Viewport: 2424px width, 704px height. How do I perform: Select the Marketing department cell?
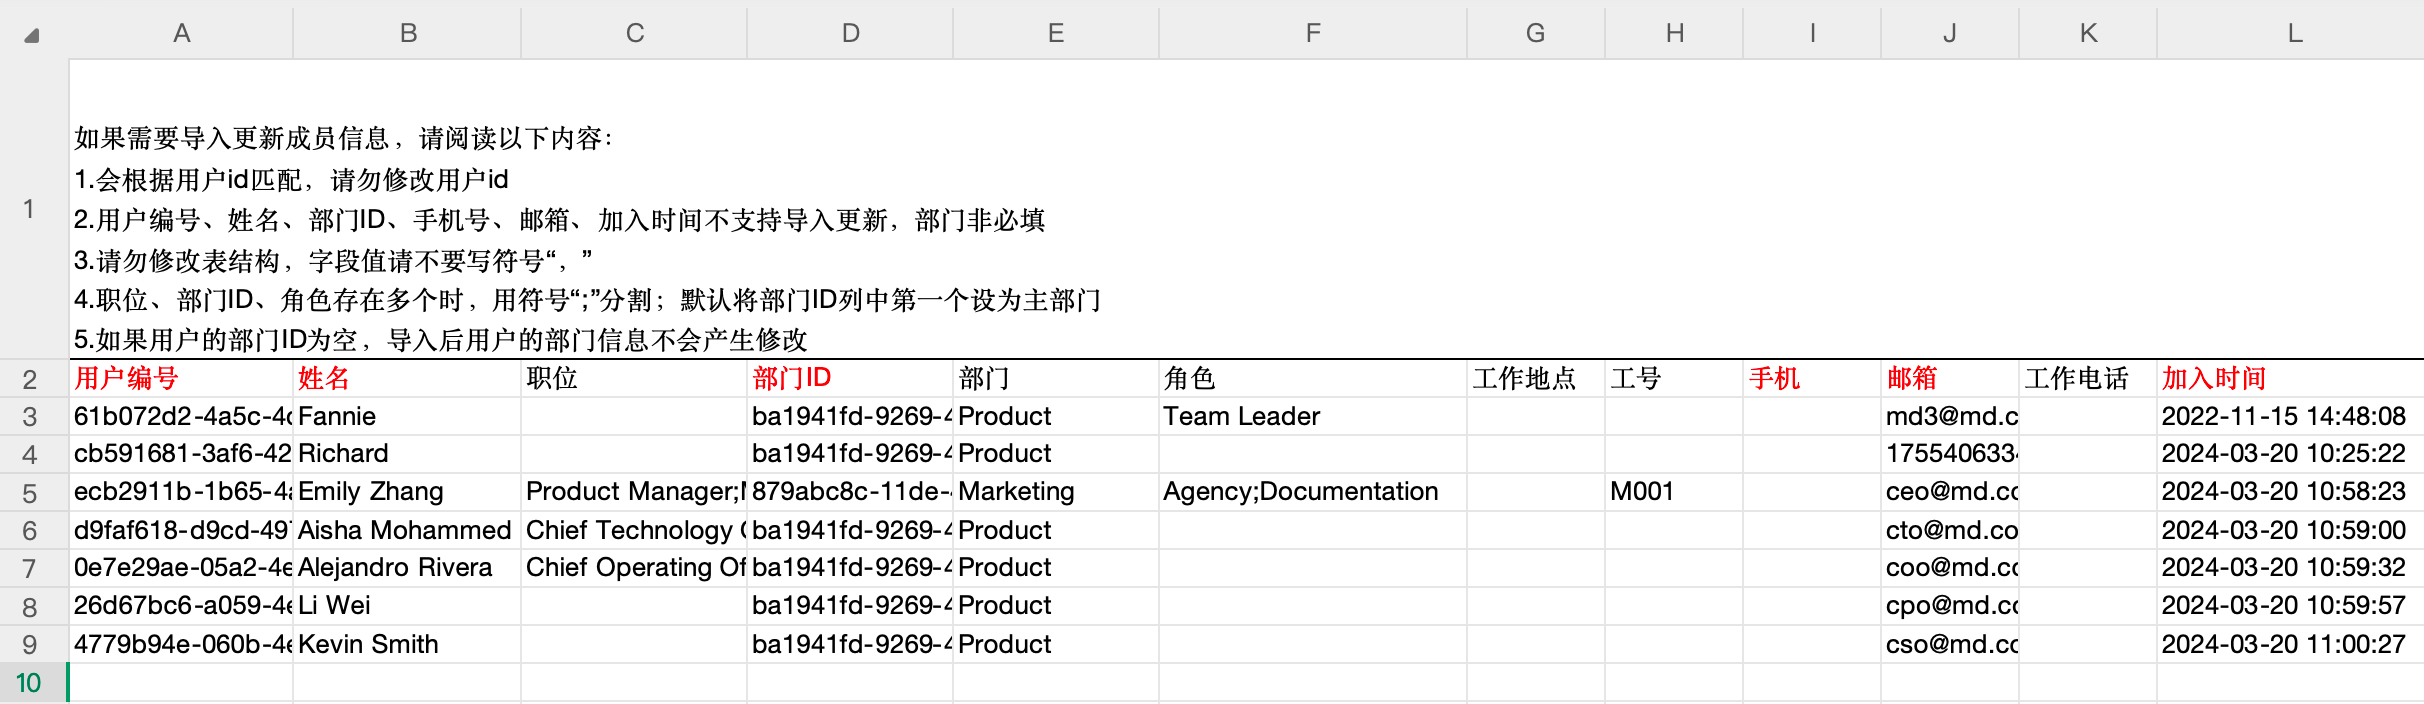tap(1055, 492)
